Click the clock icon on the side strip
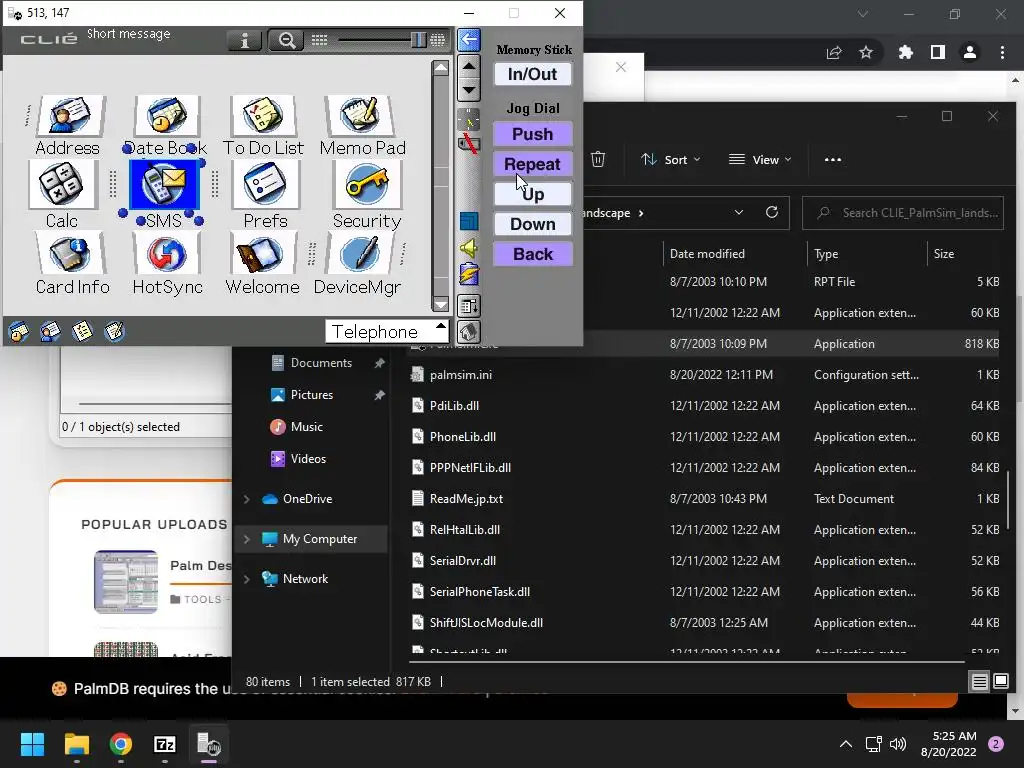This screenshot has height=768, width=1024. pos(469,120)
